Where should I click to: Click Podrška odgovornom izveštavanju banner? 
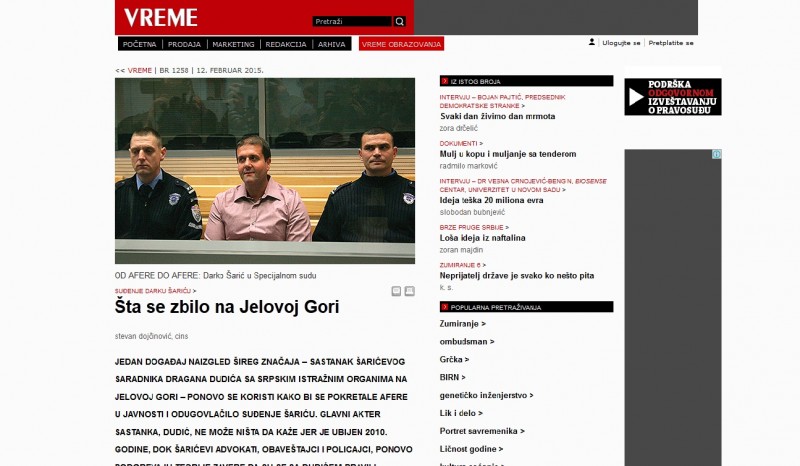coord(673,96)
